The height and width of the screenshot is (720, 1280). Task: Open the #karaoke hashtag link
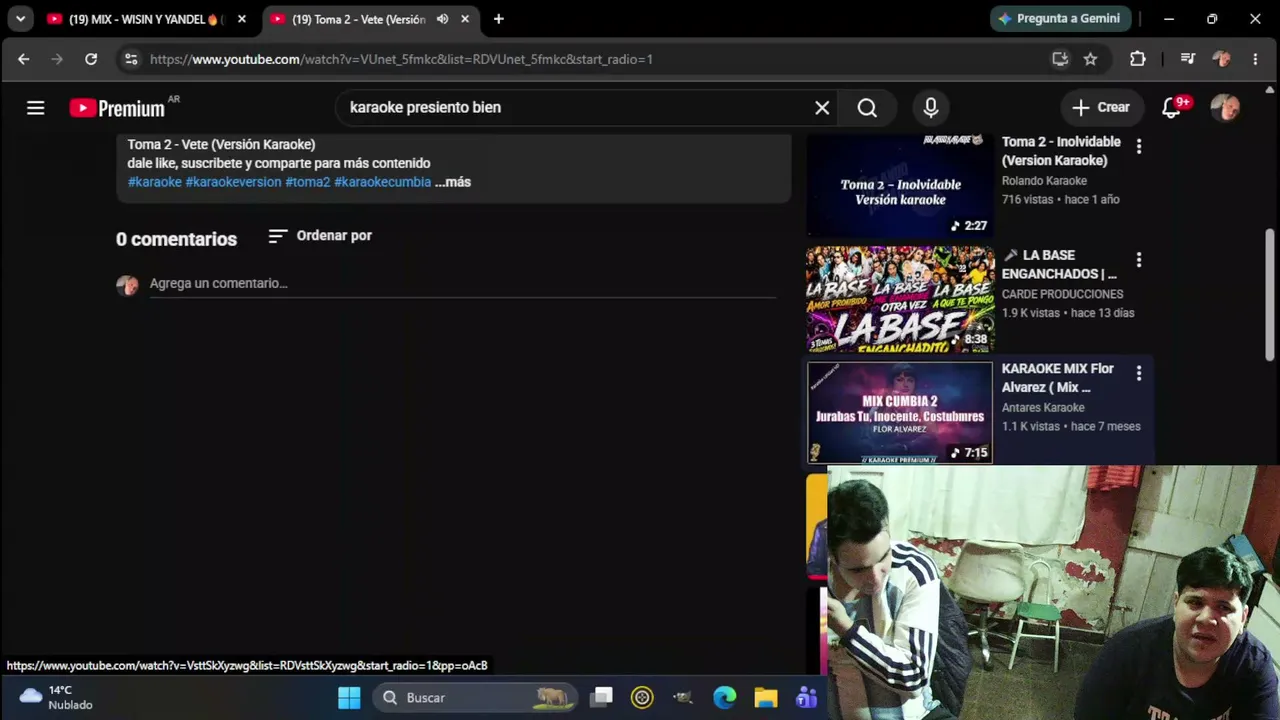[x=155, y=182]
